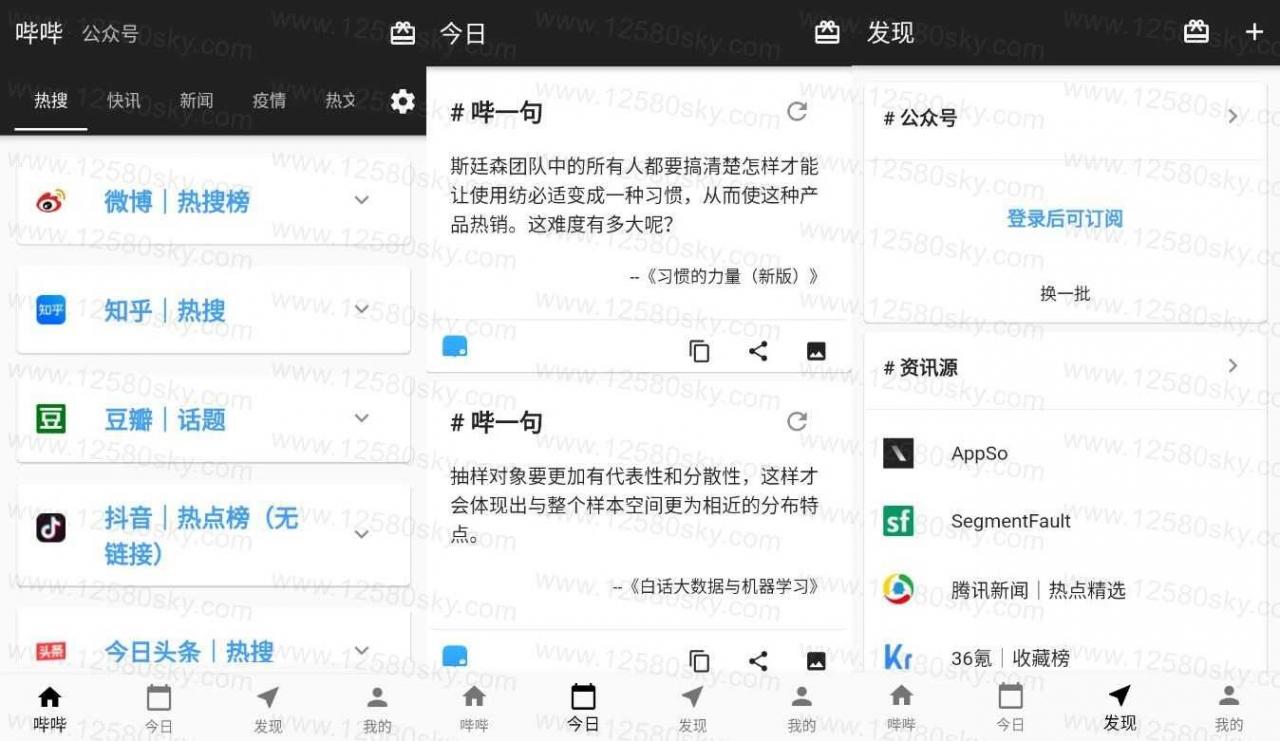Tap 哔哔 in right screen's bottom bar

coord(901,709)
